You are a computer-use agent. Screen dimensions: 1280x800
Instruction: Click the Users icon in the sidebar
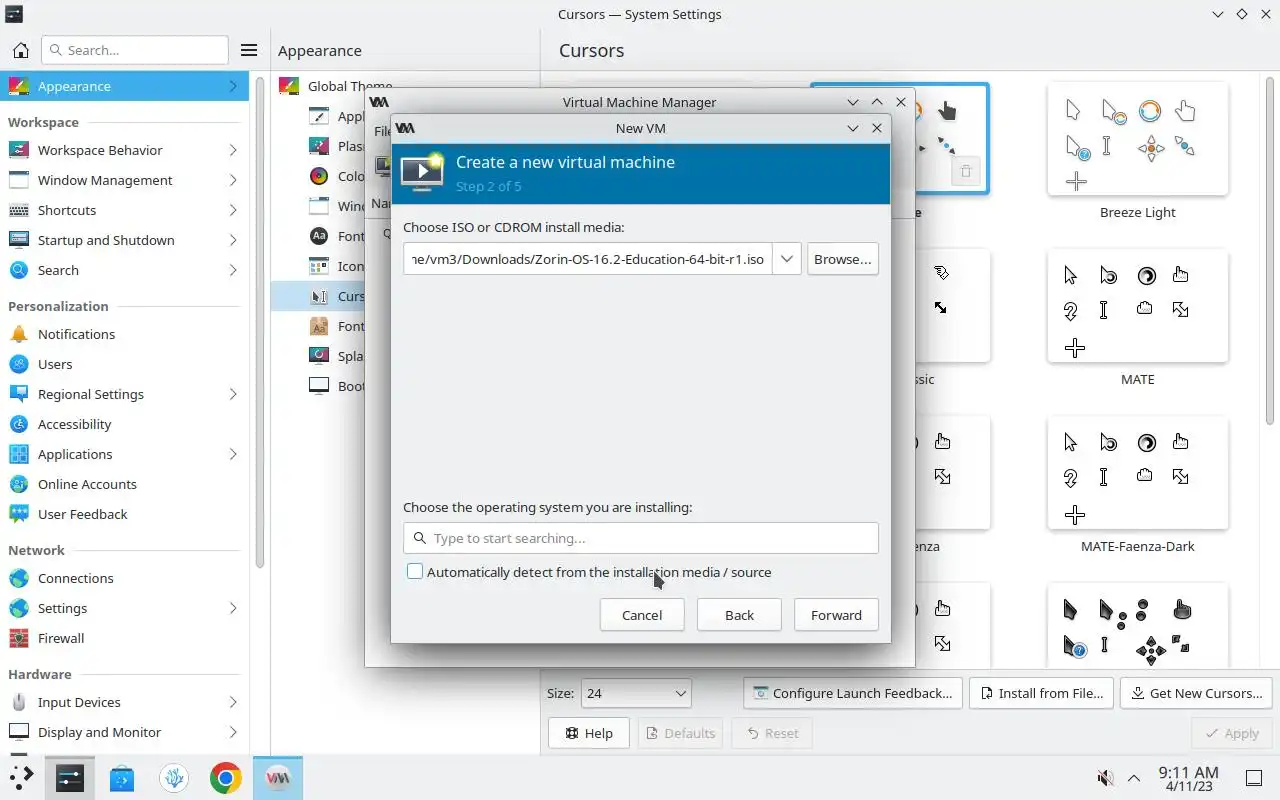19,364
